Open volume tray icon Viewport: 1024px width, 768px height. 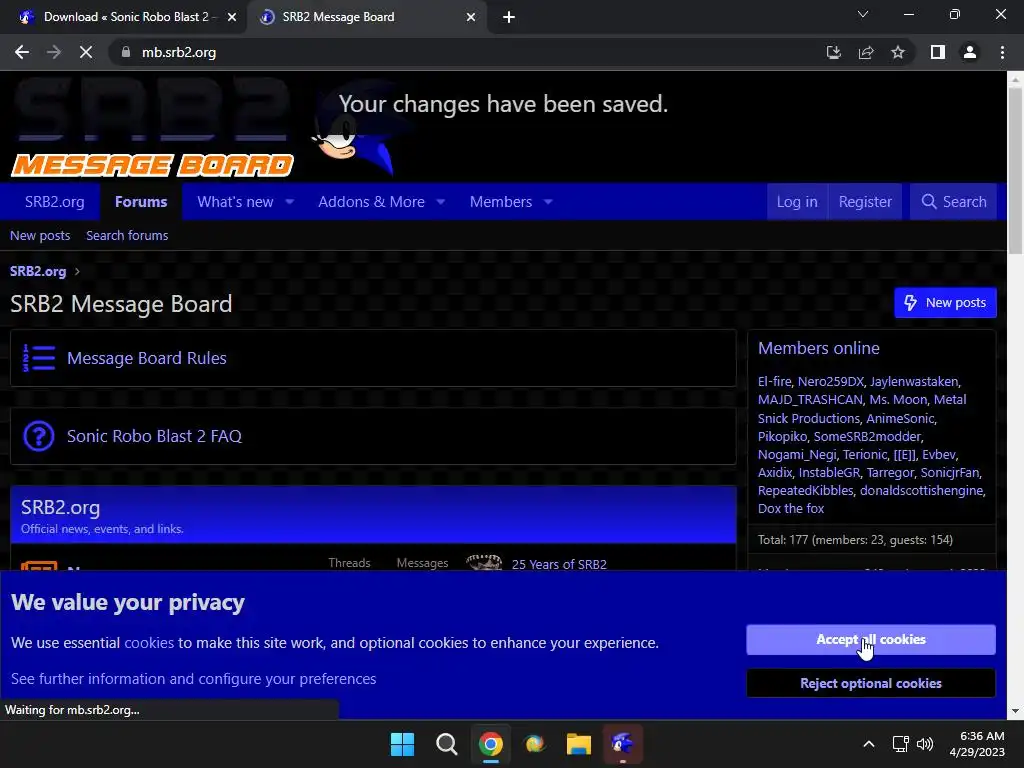(x=925, y=744)
